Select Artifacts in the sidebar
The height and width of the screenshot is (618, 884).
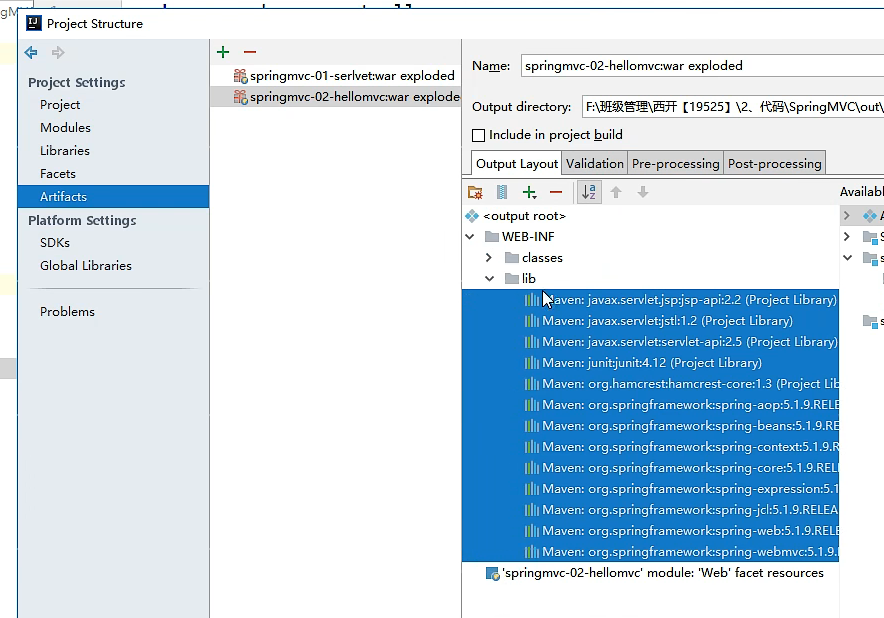pos(113,197)
